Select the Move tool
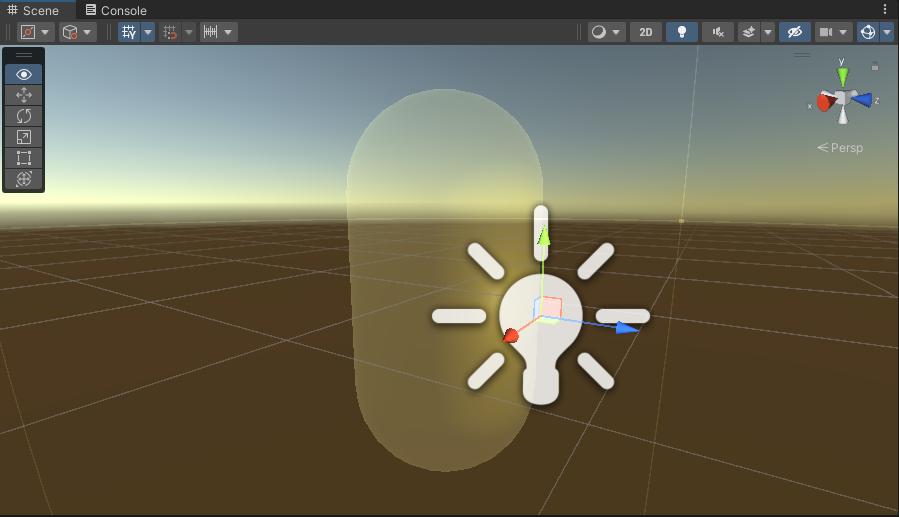This screenshot has height=517, width=899. tap(24, 95)
